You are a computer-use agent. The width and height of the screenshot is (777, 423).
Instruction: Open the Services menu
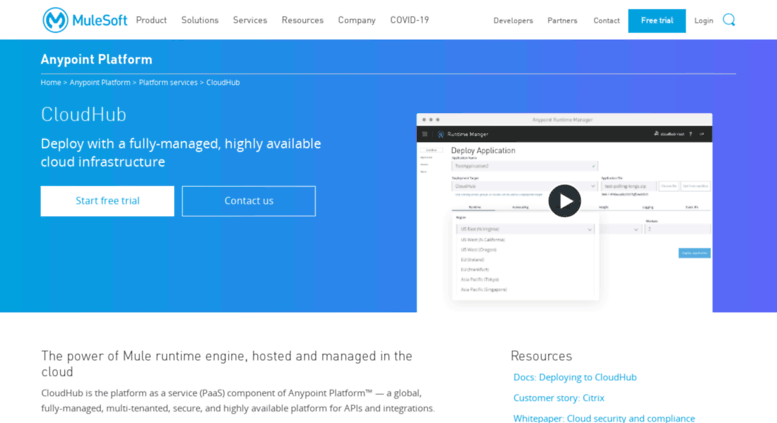pyautogui.click(x=250, y=20)
